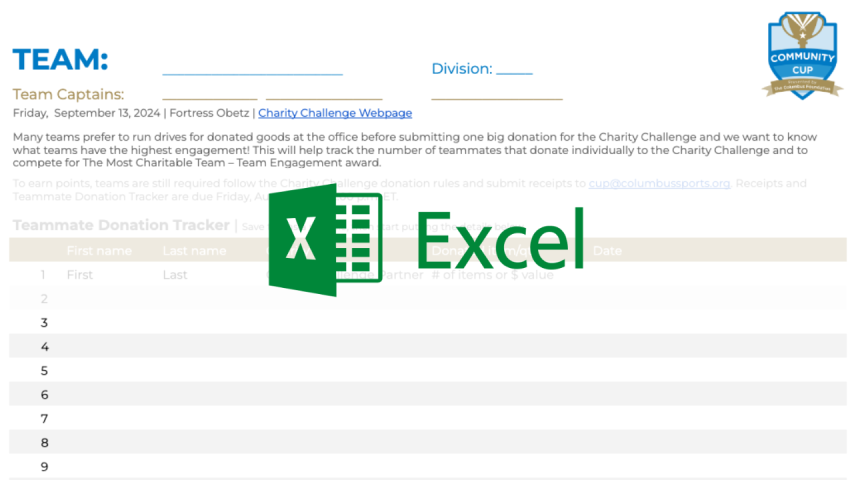Select row number 3 in the tracker
Viewport: 852px width, 480px height.
click(44, 323)
